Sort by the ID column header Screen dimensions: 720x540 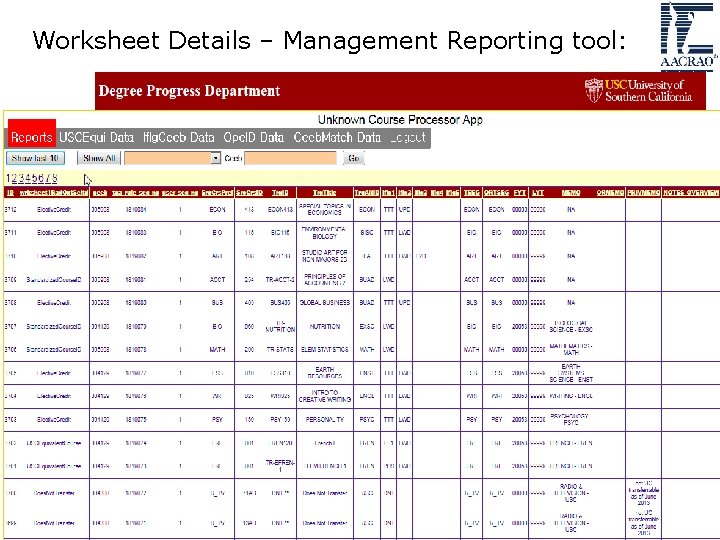click(x=11, y=193)
